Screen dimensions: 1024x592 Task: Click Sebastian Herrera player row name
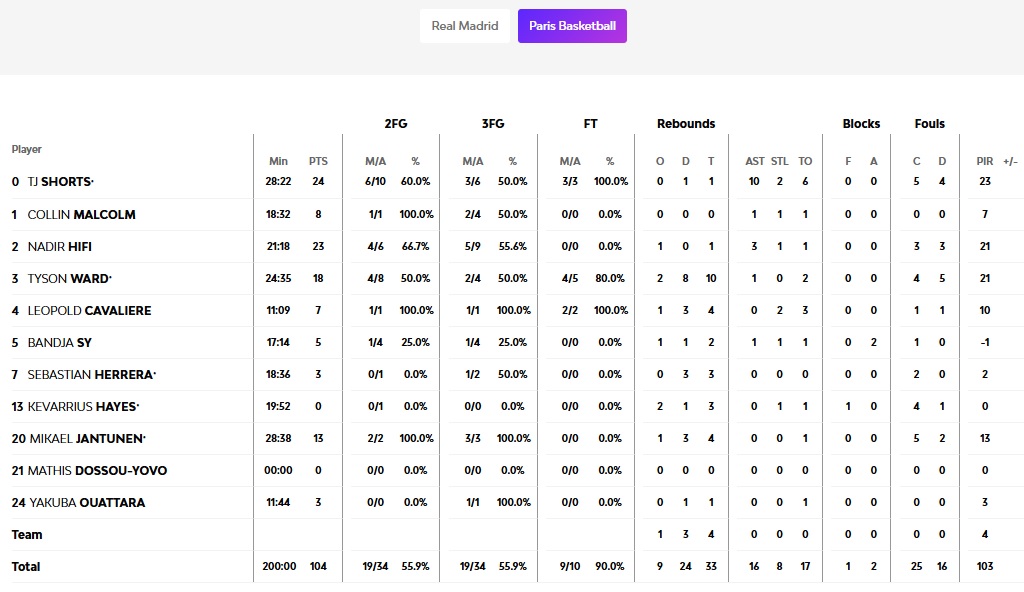click(91, 374)
